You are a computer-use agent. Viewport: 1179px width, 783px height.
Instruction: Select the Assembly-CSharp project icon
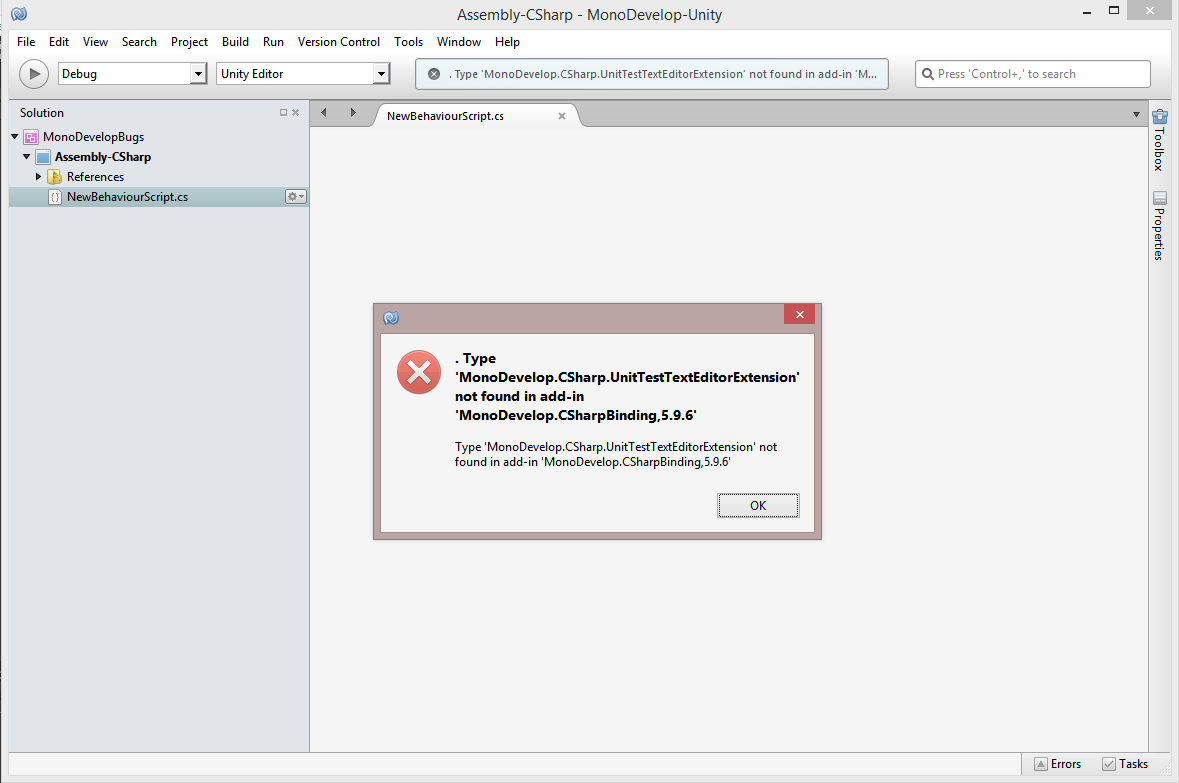(43, 156)
